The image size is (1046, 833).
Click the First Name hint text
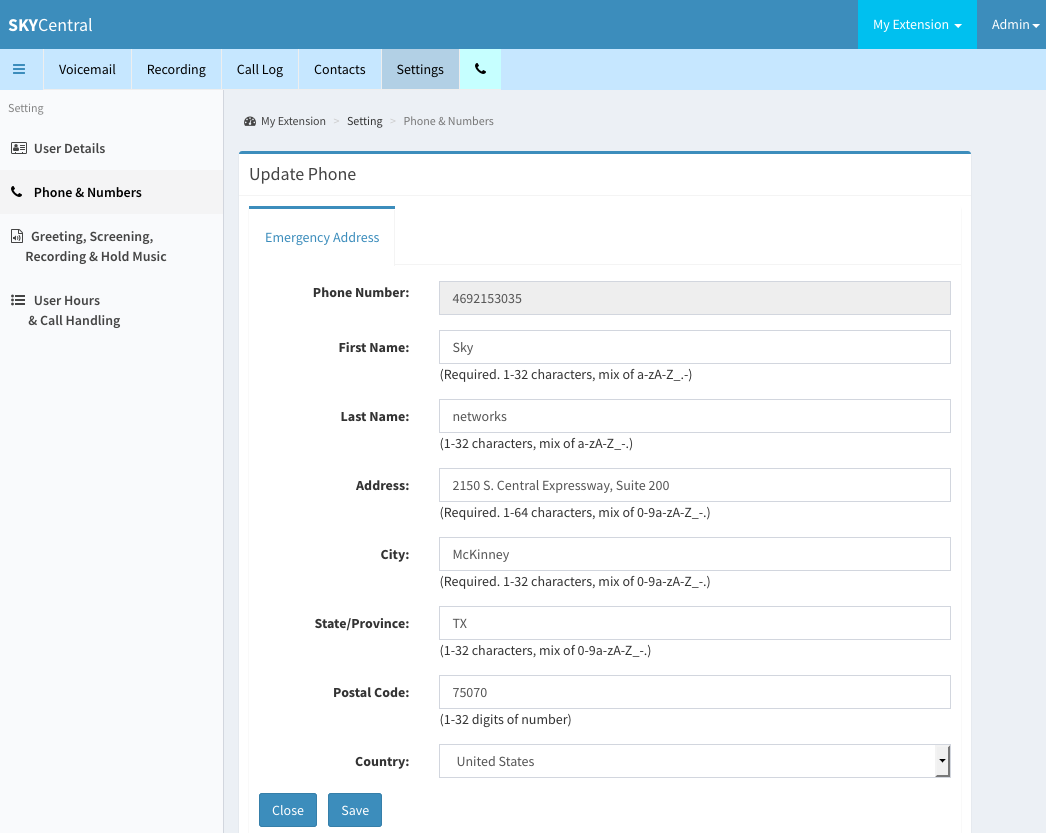pos(566,375)
